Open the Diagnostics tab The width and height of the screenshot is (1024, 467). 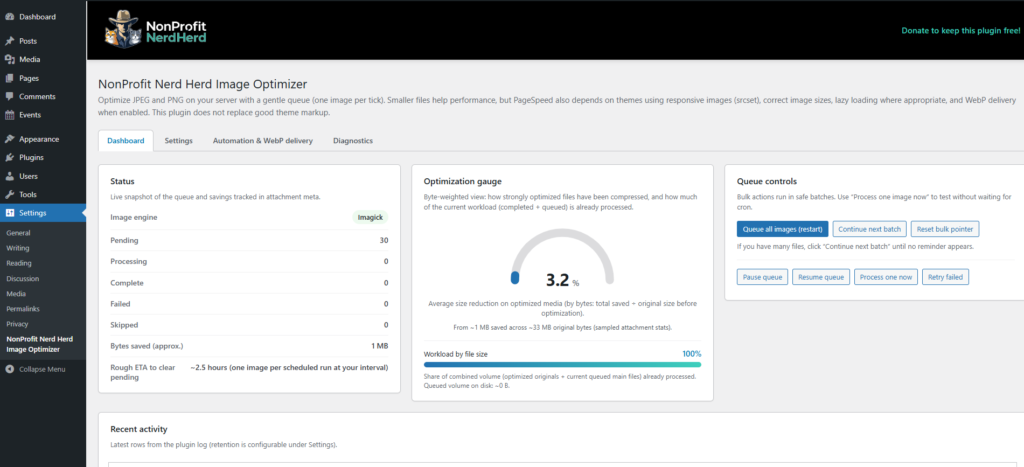353,141
